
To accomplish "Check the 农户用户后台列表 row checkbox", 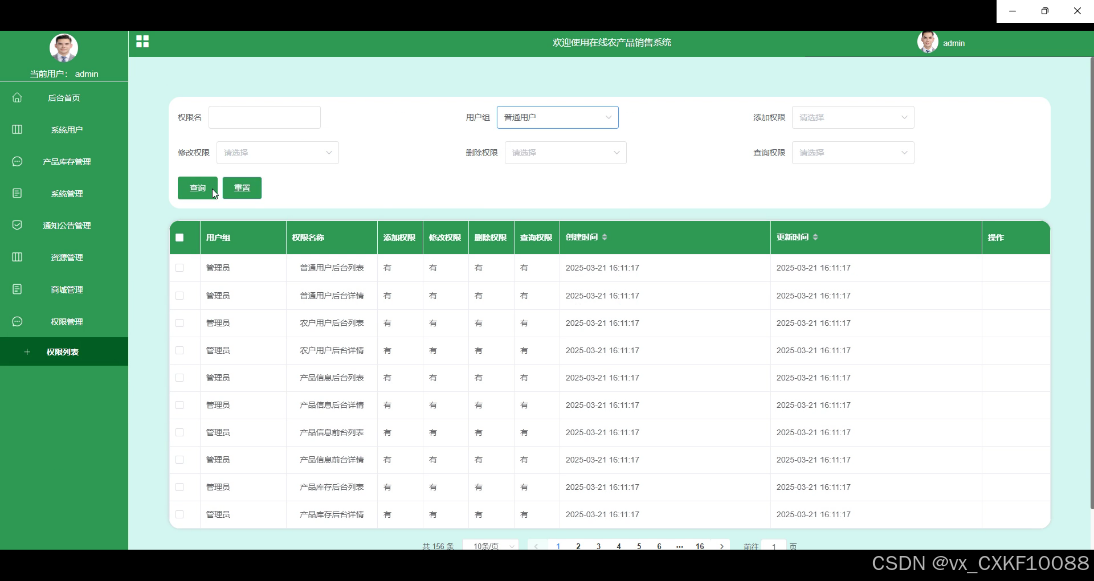I will (x=180, y=323).
